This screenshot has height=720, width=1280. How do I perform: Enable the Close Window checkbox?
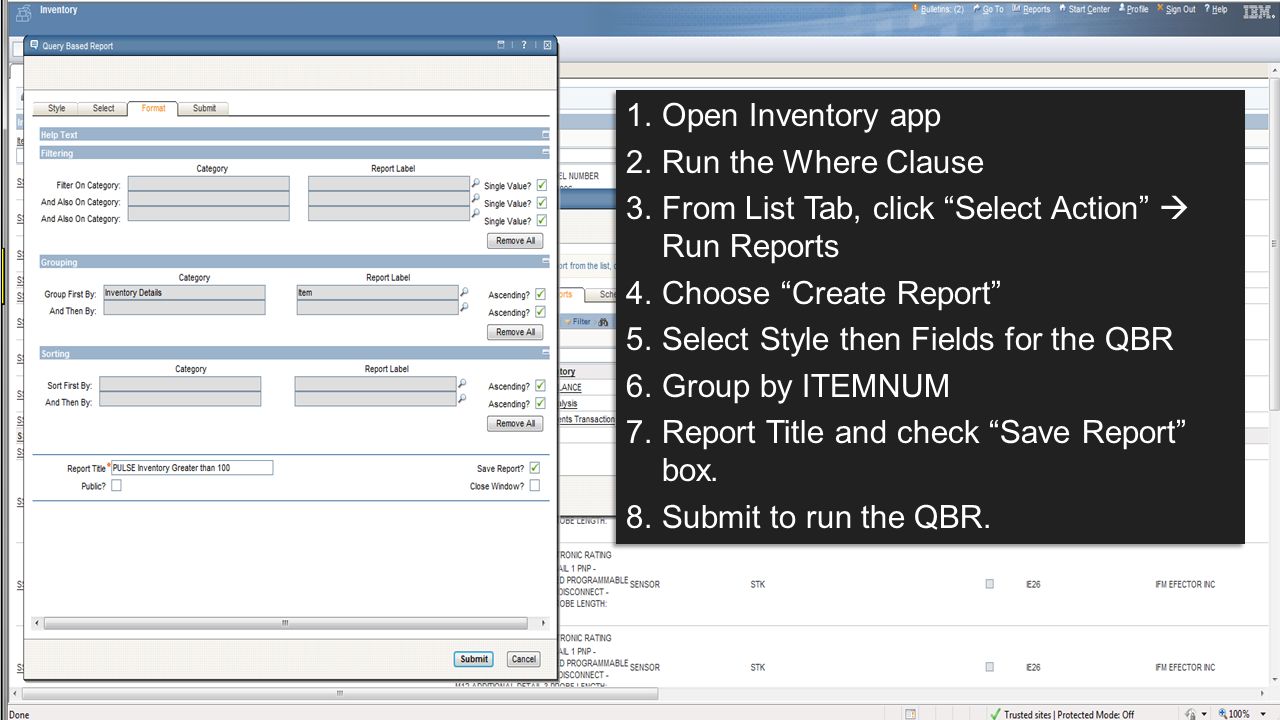[x=535, y=485]
